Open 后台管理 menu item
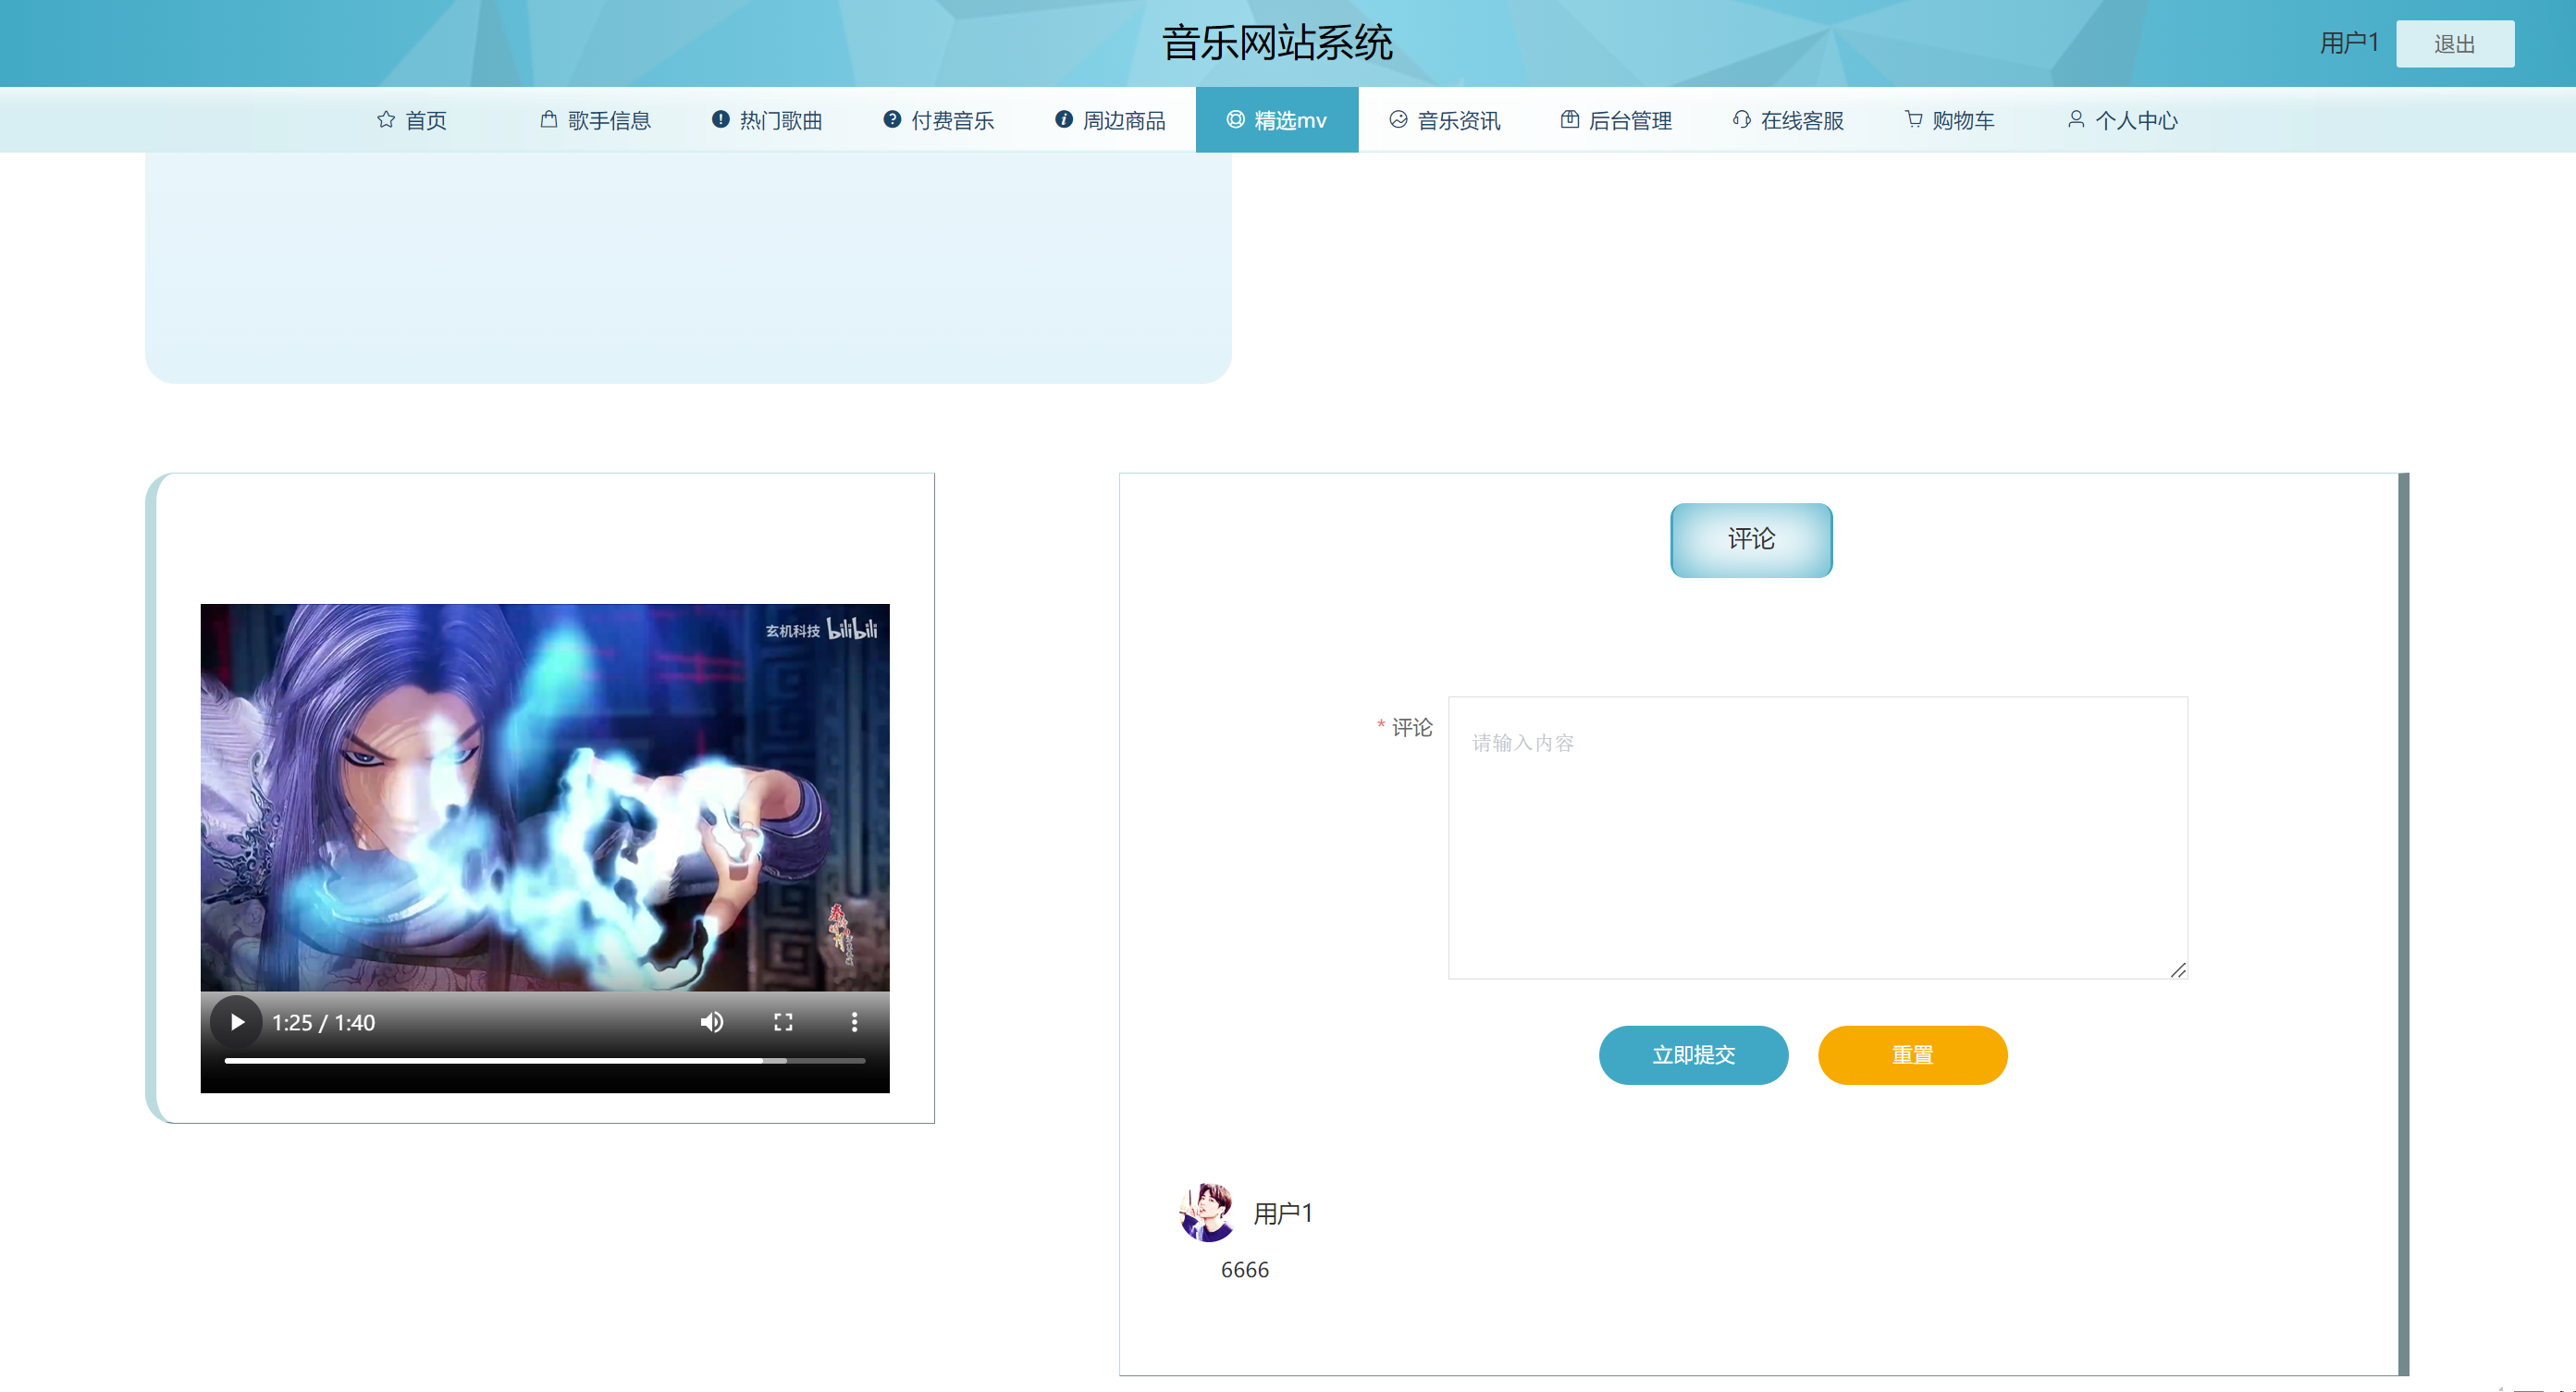This screenshot has height=1392, width=2576. (x=1617, y=120)
